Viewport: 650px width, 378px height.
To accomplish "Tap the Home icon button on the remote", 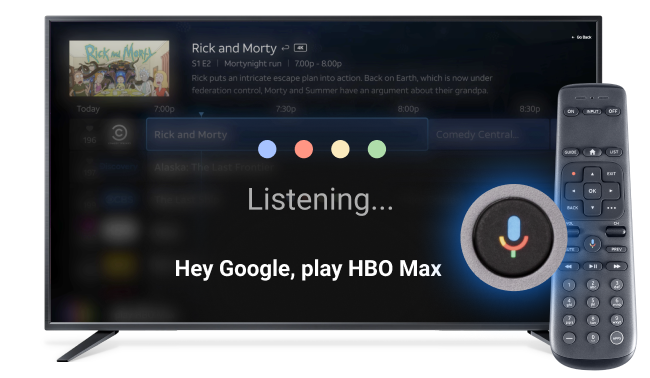I will [x=592, y=152].
